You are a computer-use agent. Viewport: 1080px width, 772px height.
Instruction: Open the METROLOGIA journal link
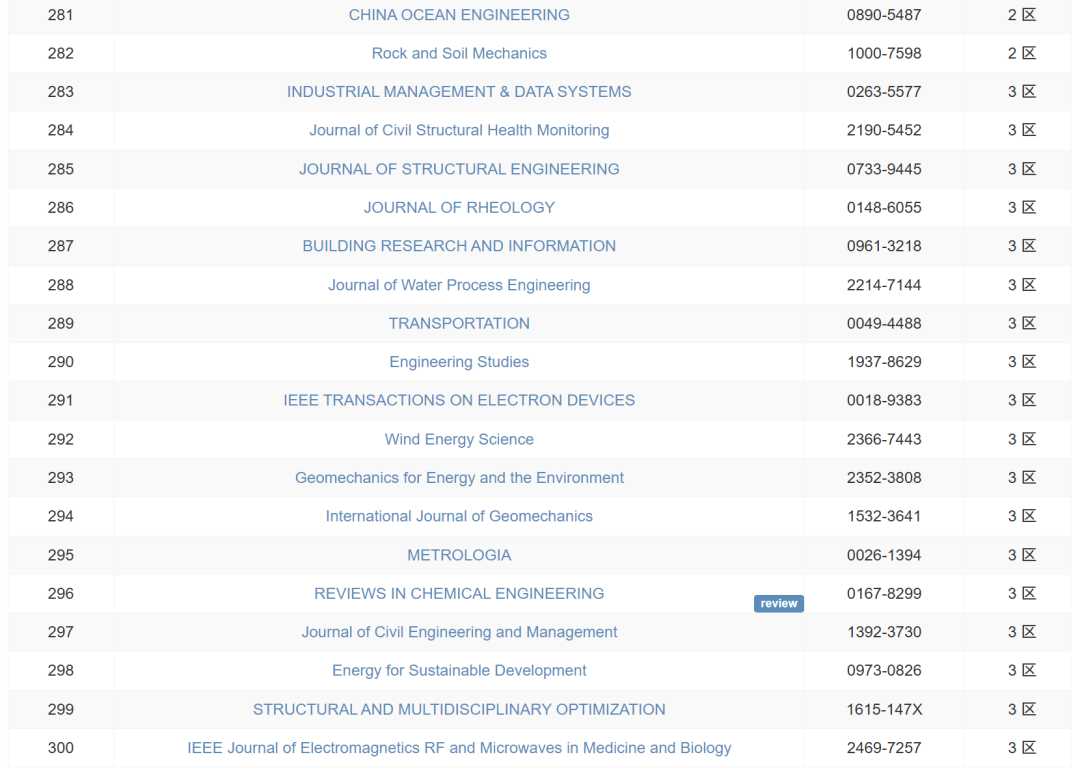[459, 555]
